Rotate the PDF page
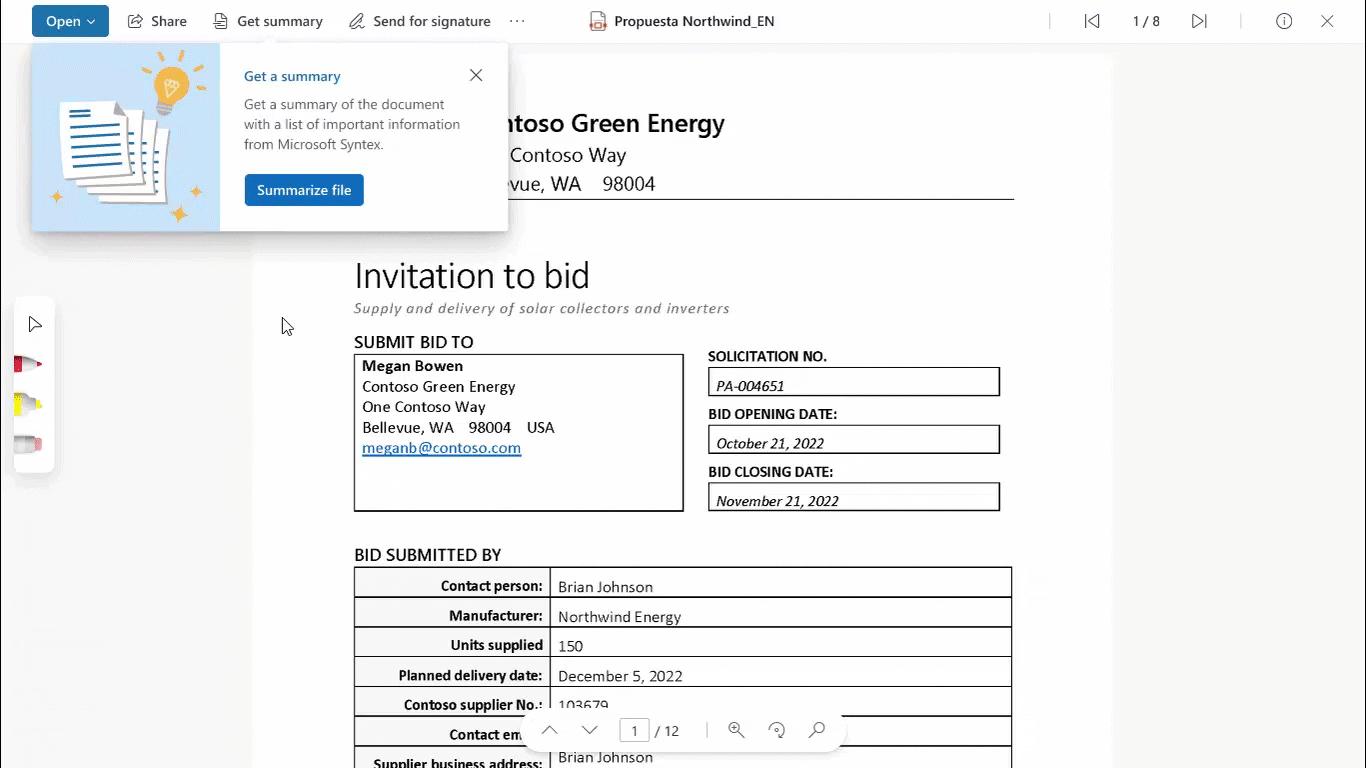Screen dimensions: 1366x768 (776, 730)
